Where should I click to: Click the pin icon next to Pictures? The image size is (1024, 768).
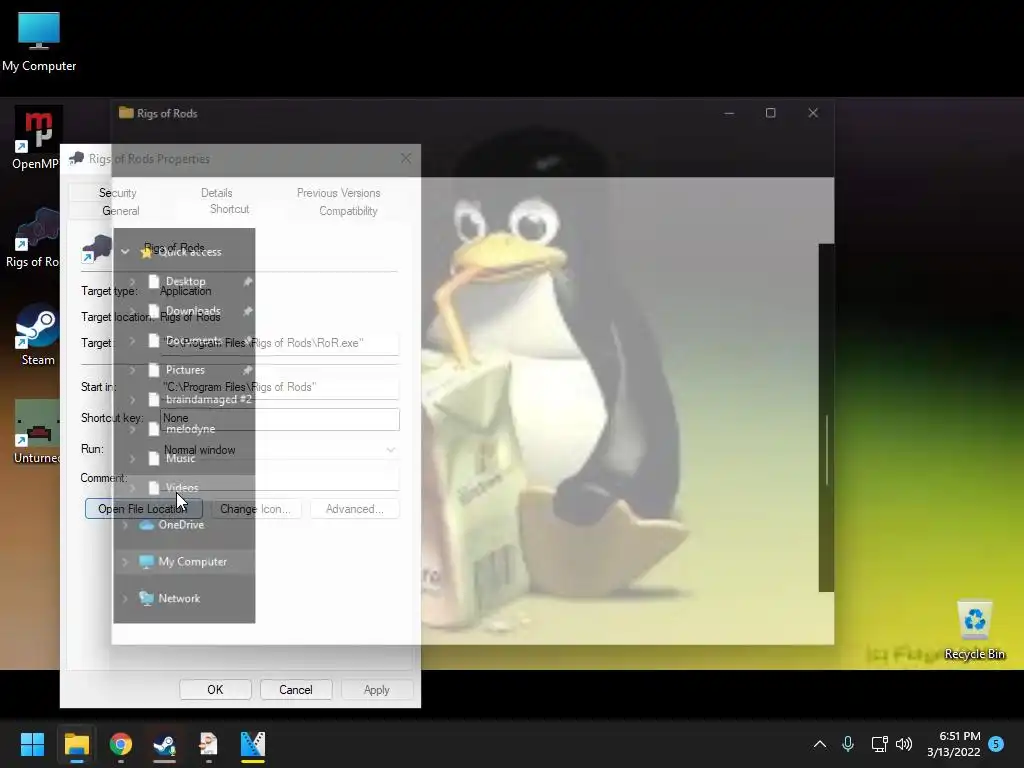pos(248,370)
